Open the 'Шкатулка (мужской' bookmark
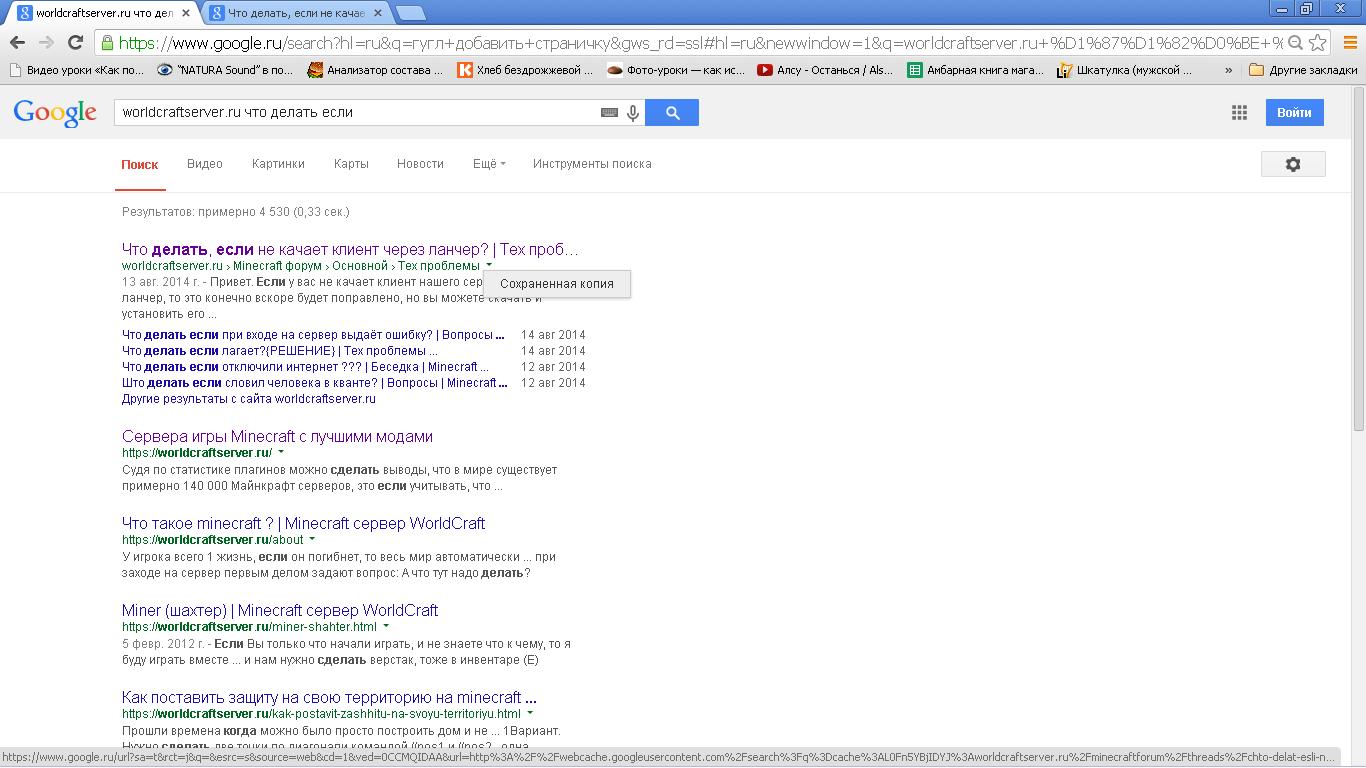The width and height of the screenshot is (1366, 768). coord(1126,70)
